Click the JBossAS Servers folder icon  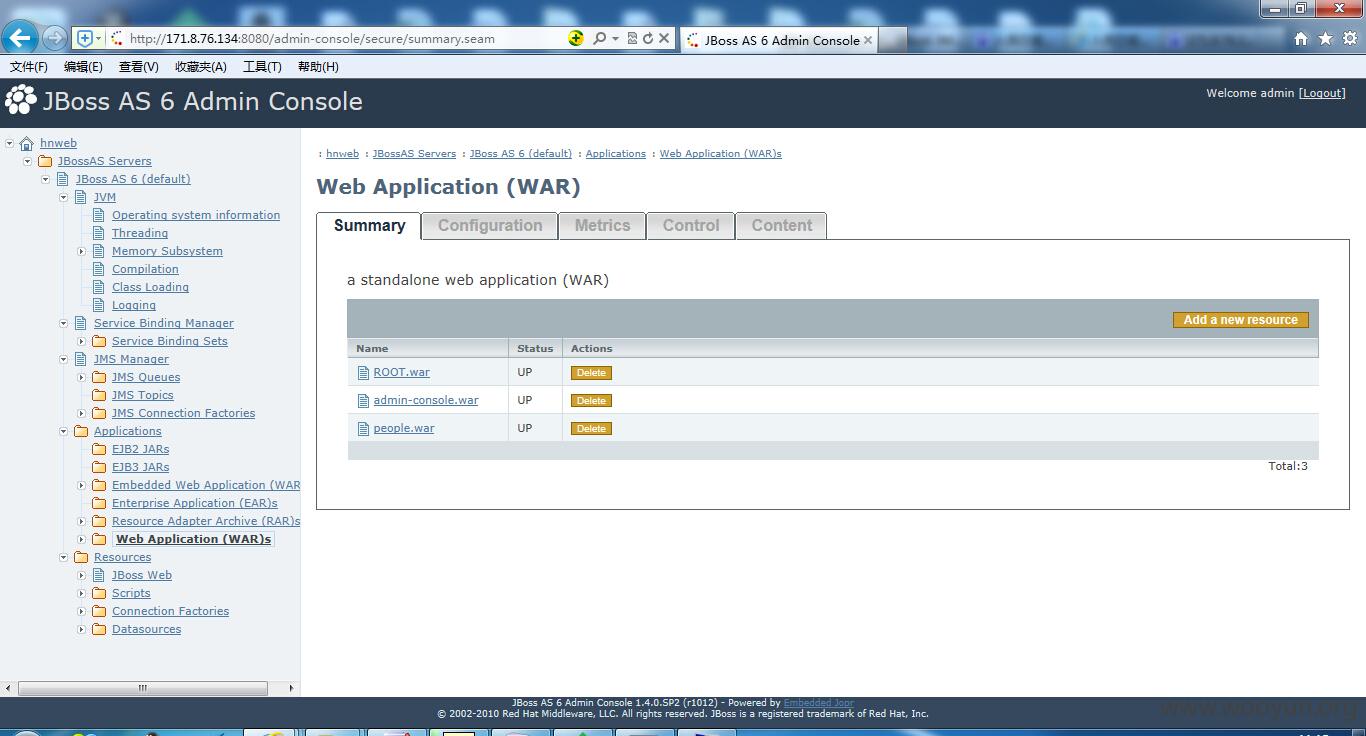45,162
